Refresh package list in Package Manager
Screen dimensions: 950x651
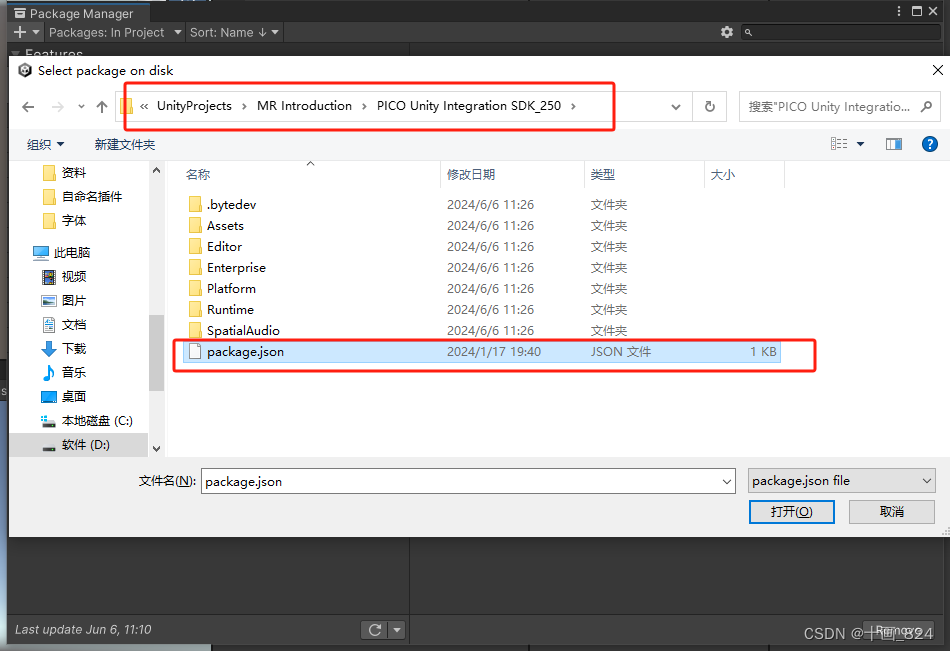tap(375, 630)
